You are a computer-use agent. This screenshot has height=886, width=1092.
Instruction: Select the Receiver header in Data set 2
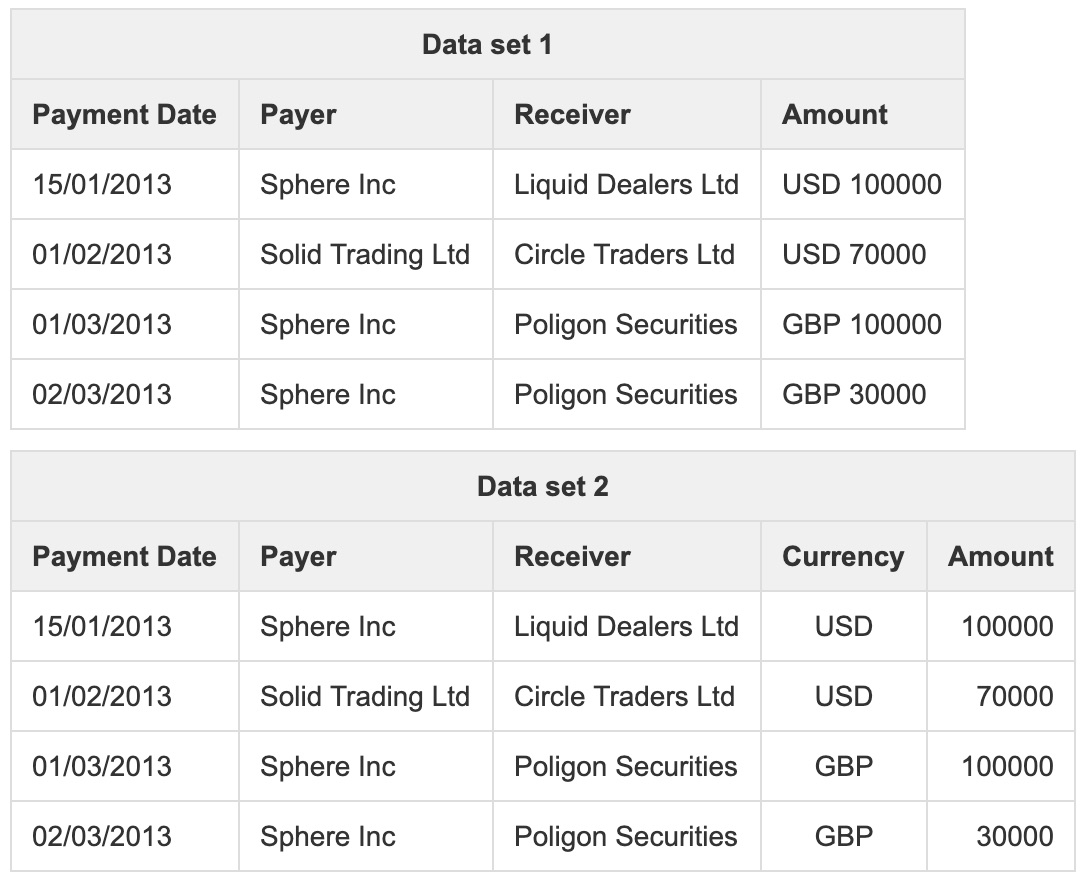click(572, 557)
